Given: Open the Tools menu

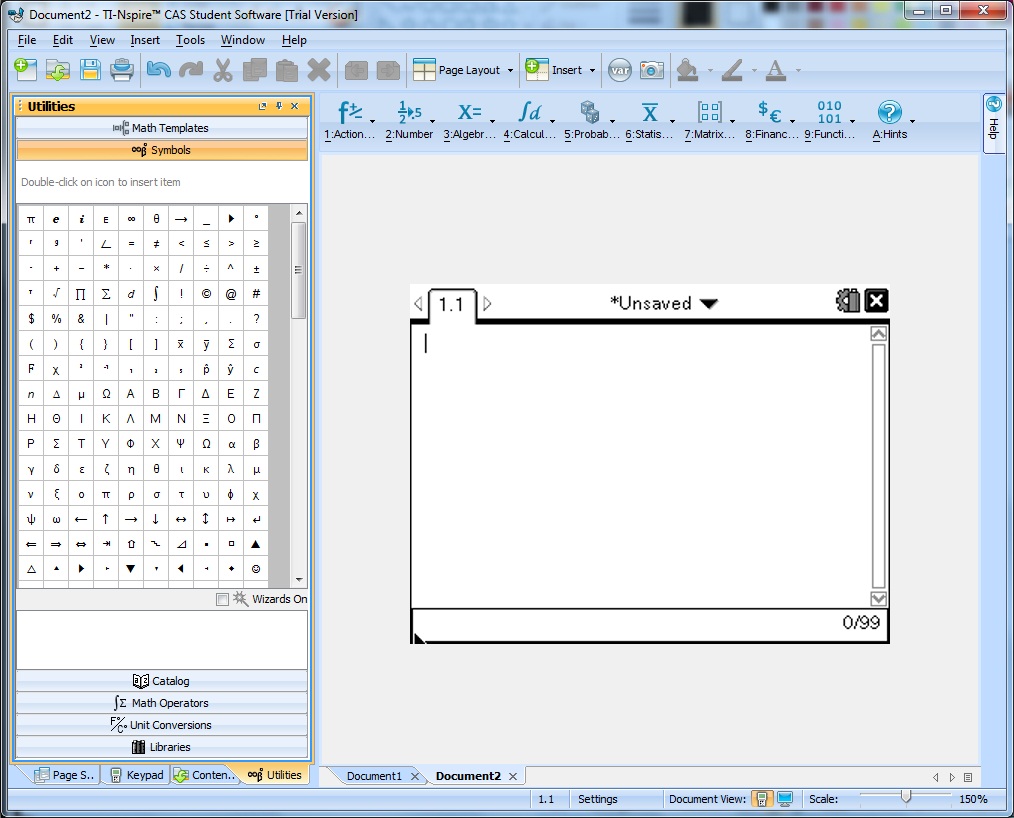Looking at the screenshot, I should pyautogui.click(x=190, y=40).
